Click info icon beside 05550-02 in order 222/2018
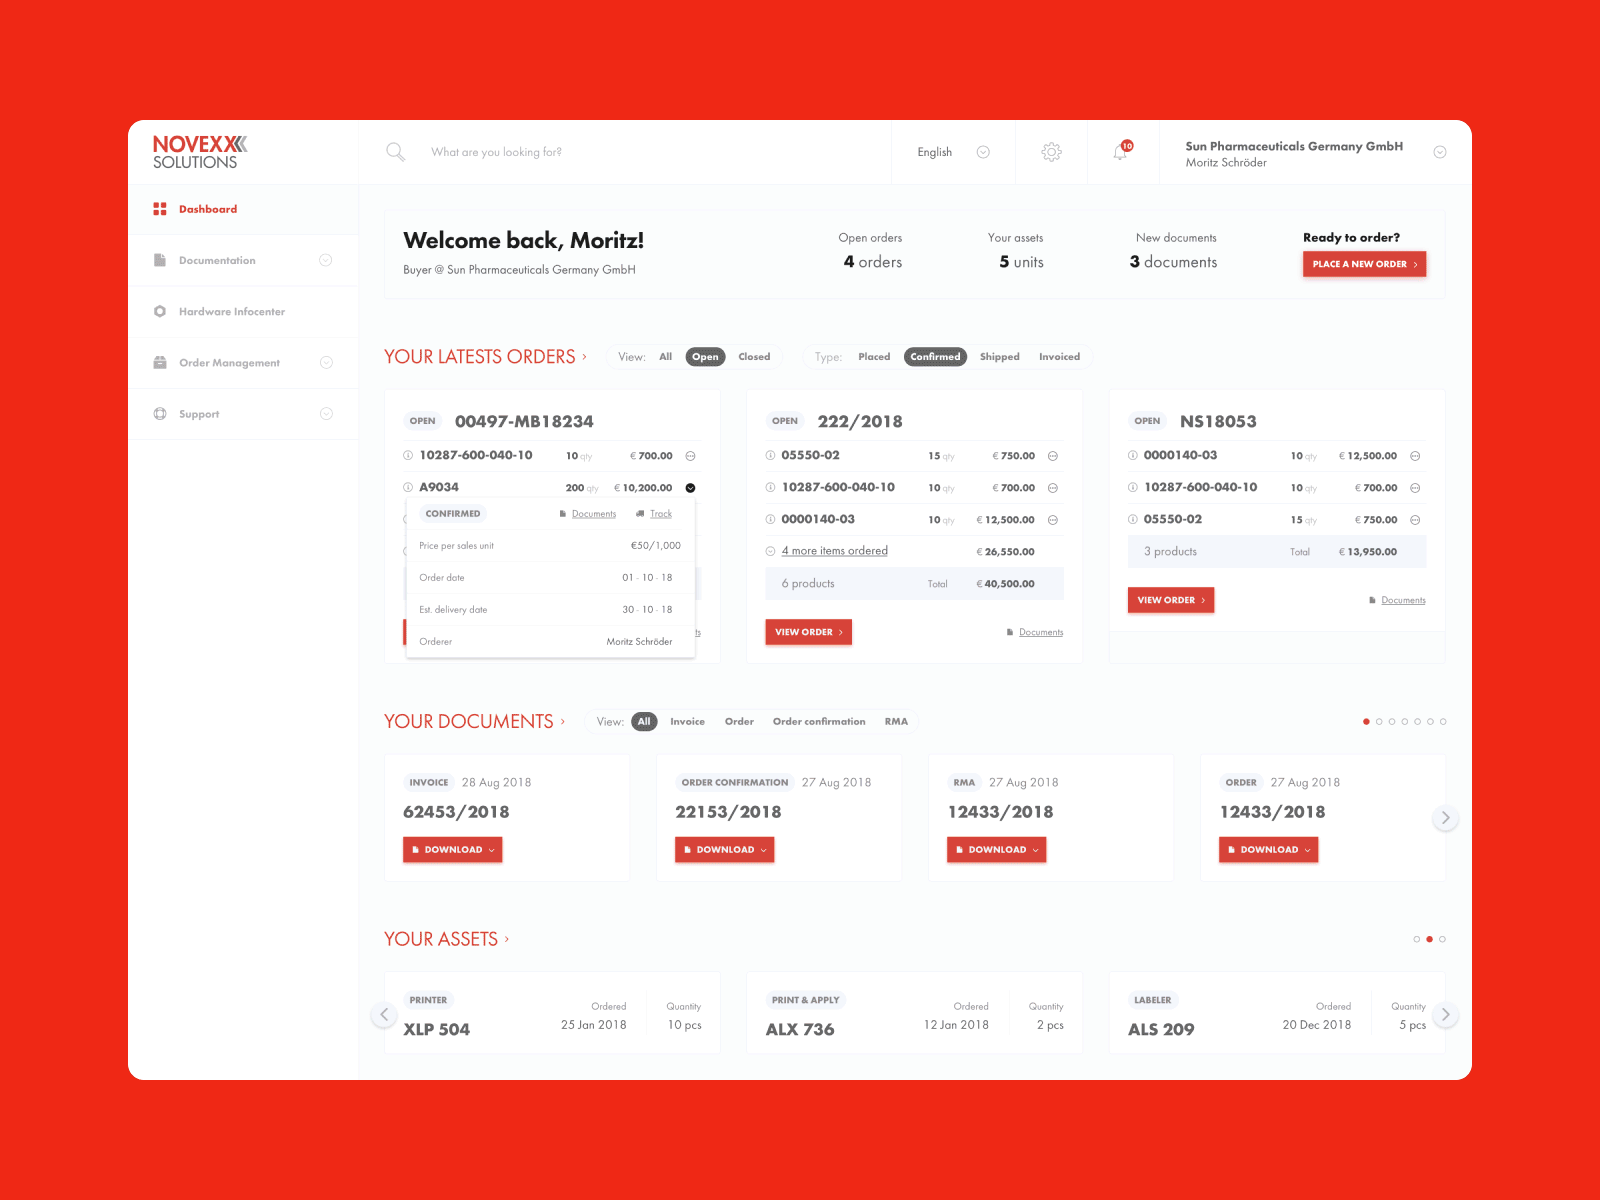 770,455
